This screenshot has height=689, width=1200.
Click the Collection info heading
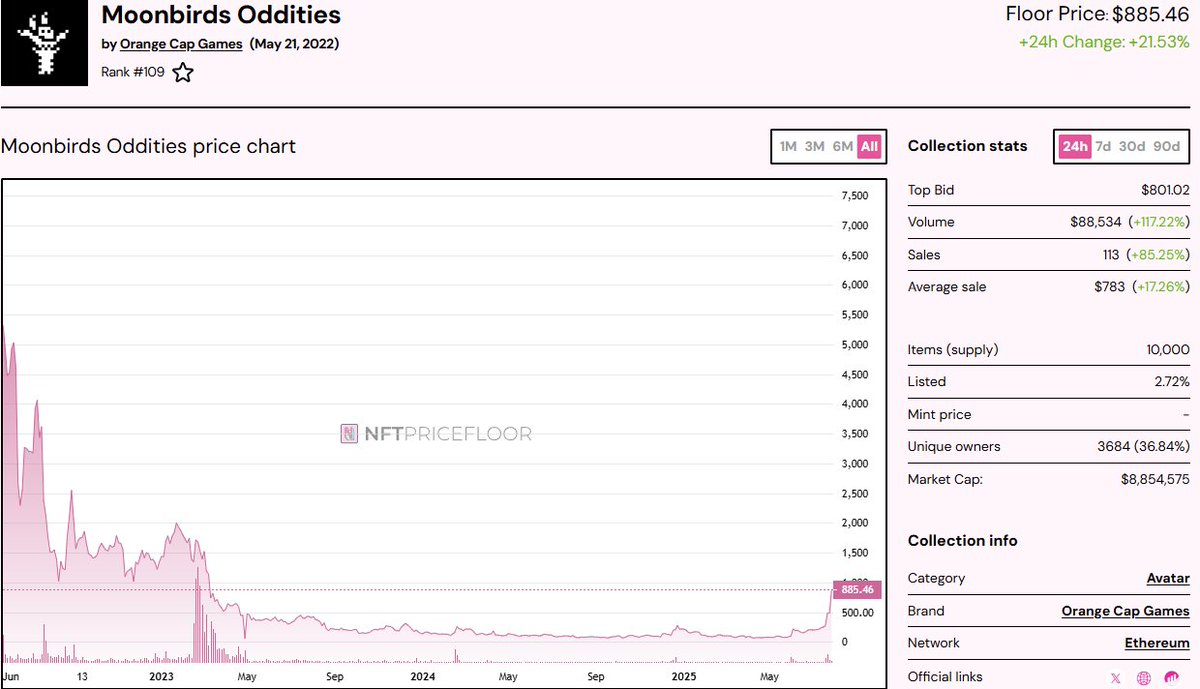[962, 540]
